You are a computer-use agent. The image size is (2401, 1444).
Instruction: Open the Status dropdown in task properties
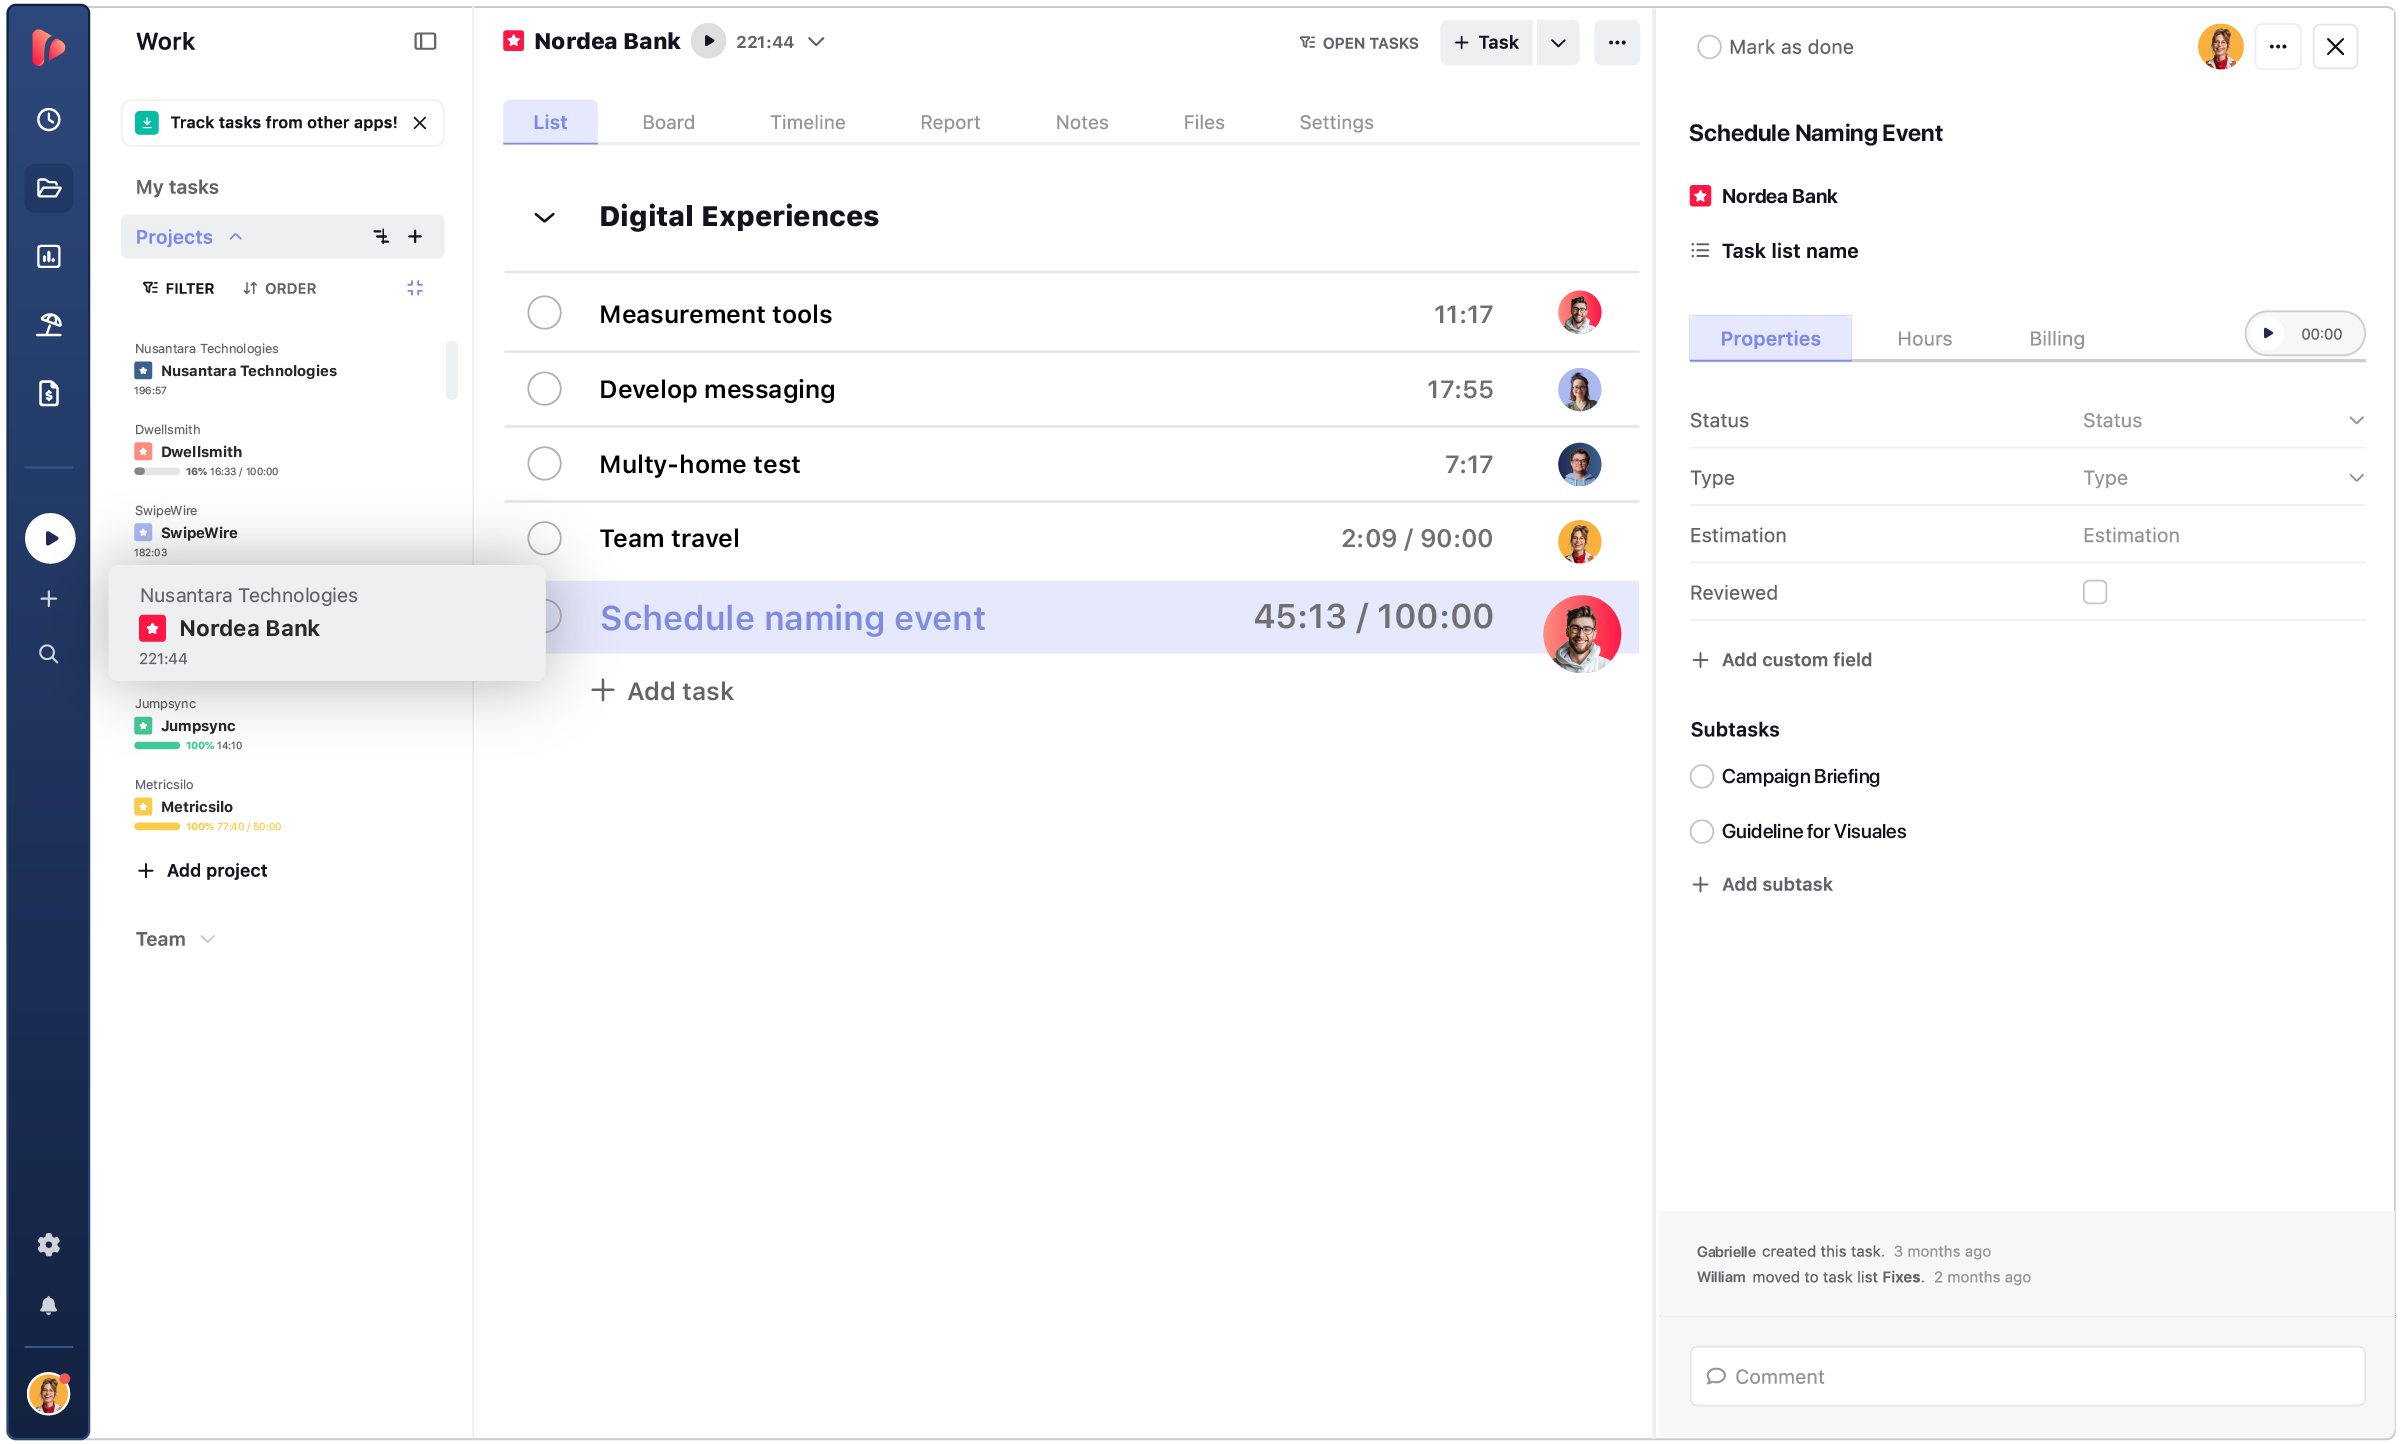2225,420
